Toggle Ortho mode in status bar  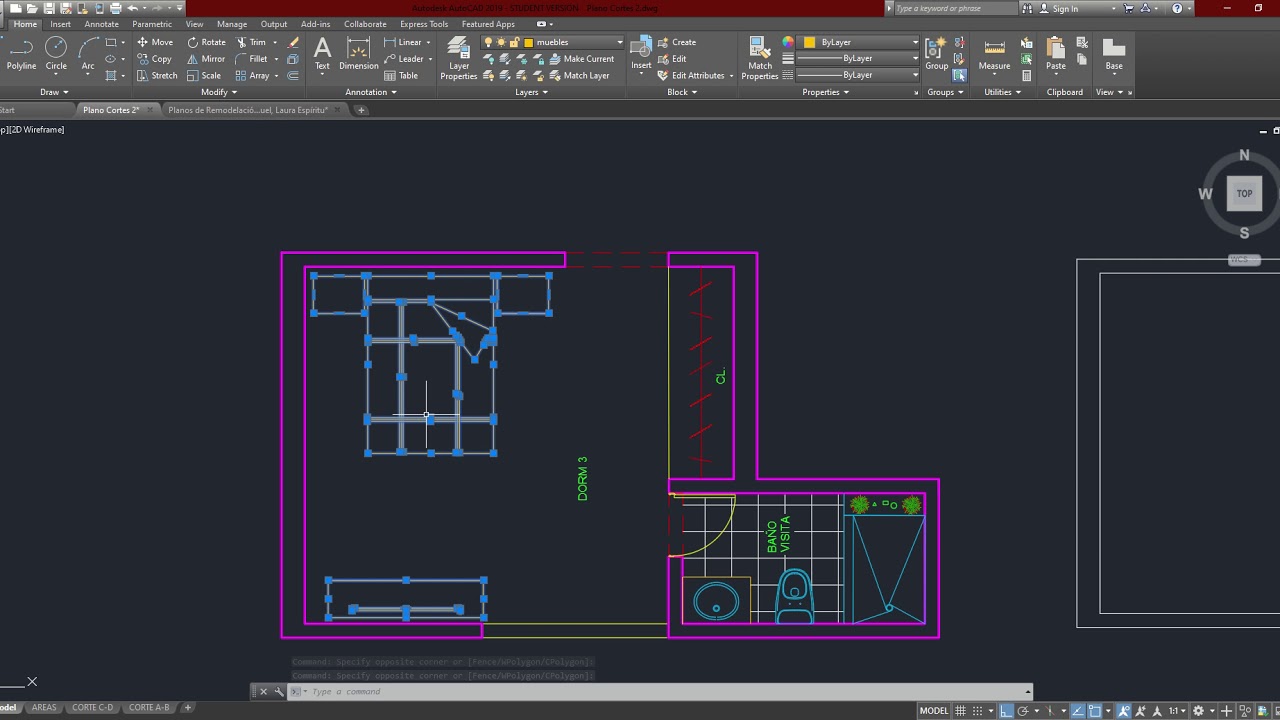click(x=1007, y=711)
